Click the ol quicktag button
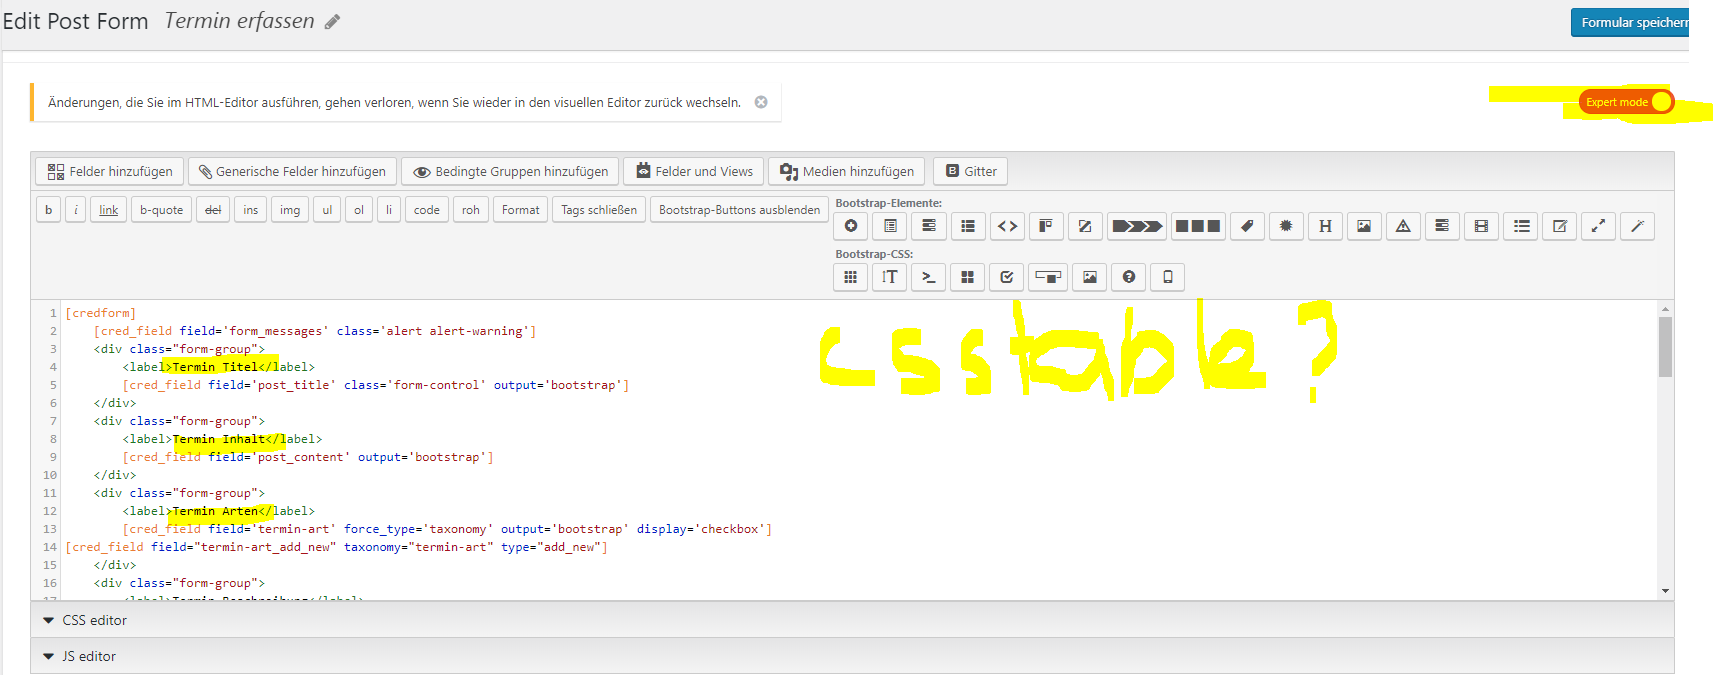1713x675 pixels. tap(359, 210)
